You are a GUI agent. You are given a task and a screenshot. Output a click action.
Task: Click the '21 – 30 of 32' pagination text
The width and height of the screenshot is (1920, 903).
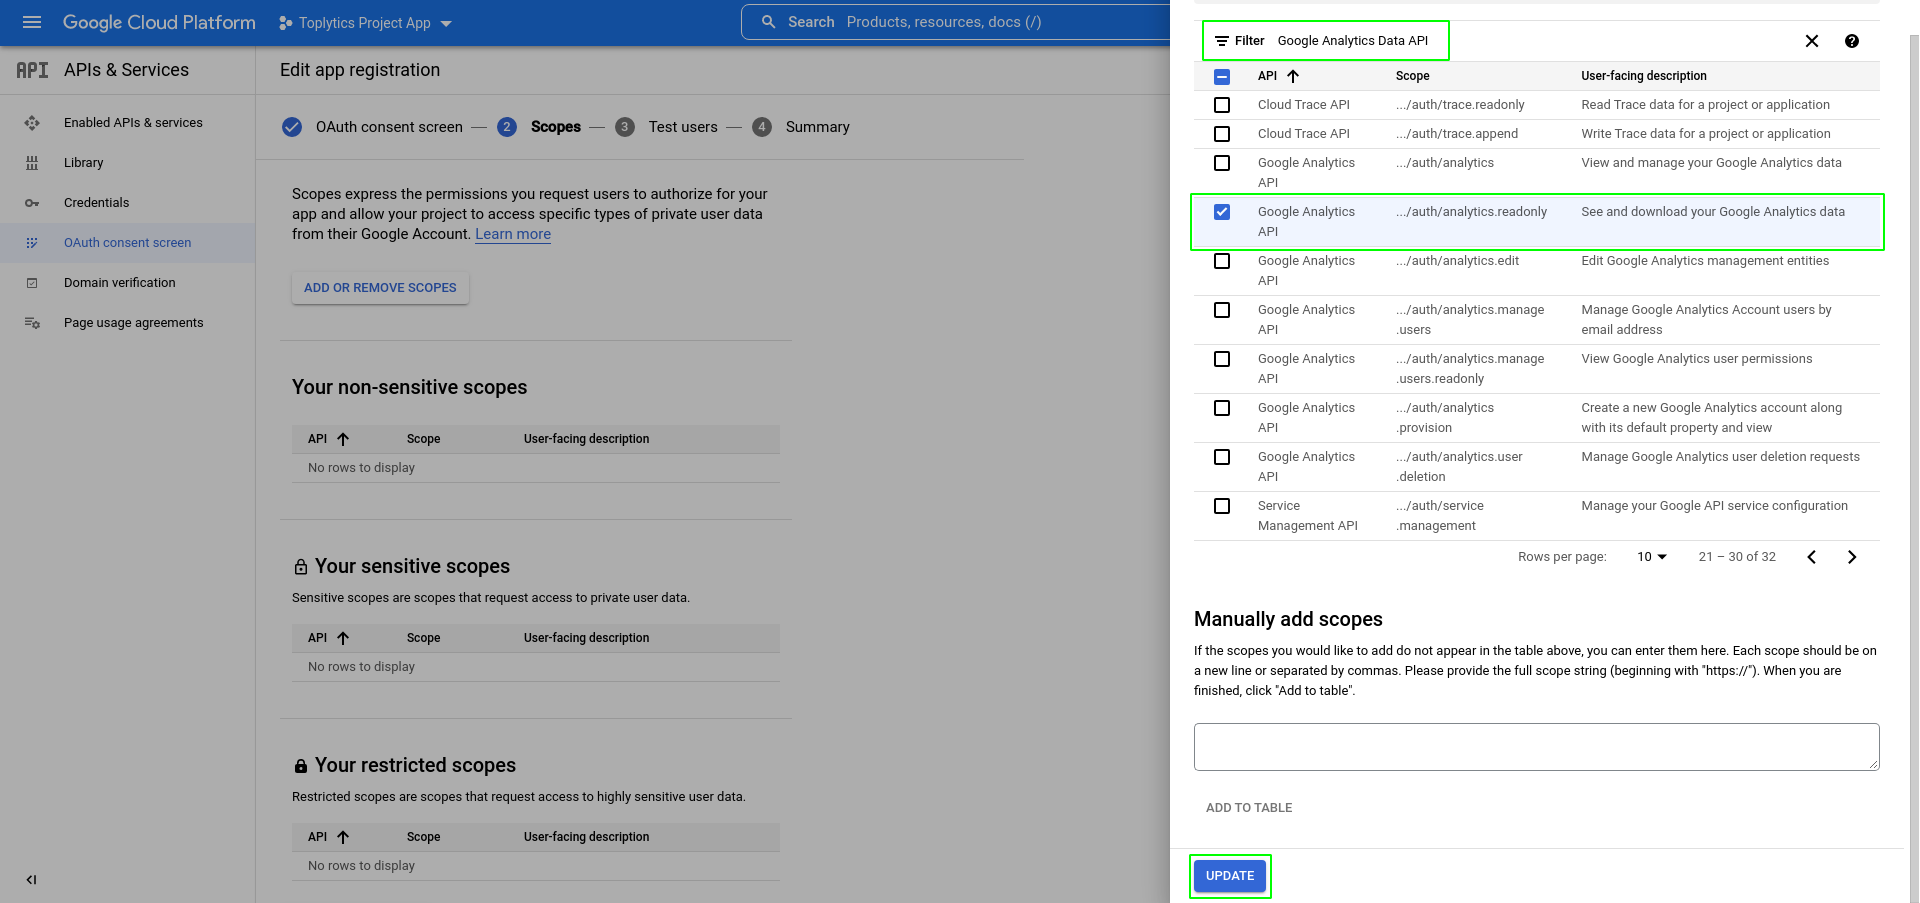click(1737, 557)
